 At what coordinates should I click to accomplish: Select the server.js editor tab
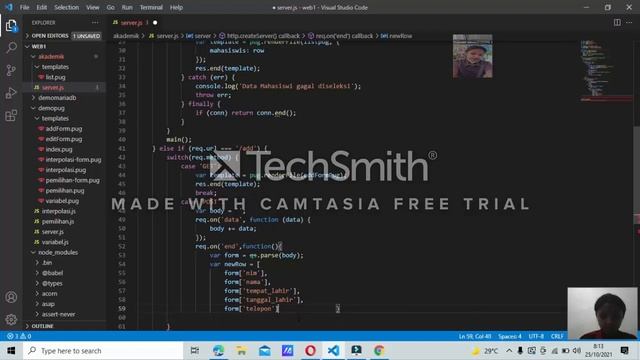coord(135,23)
